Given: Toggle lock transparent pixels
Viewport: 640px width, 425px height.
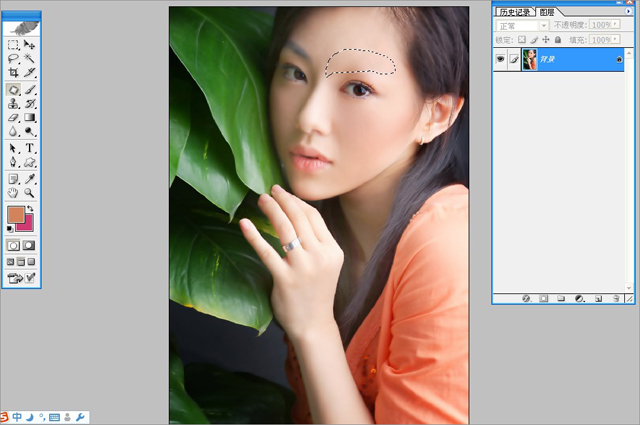Looking at the screenshot, I should pos(522,40).
